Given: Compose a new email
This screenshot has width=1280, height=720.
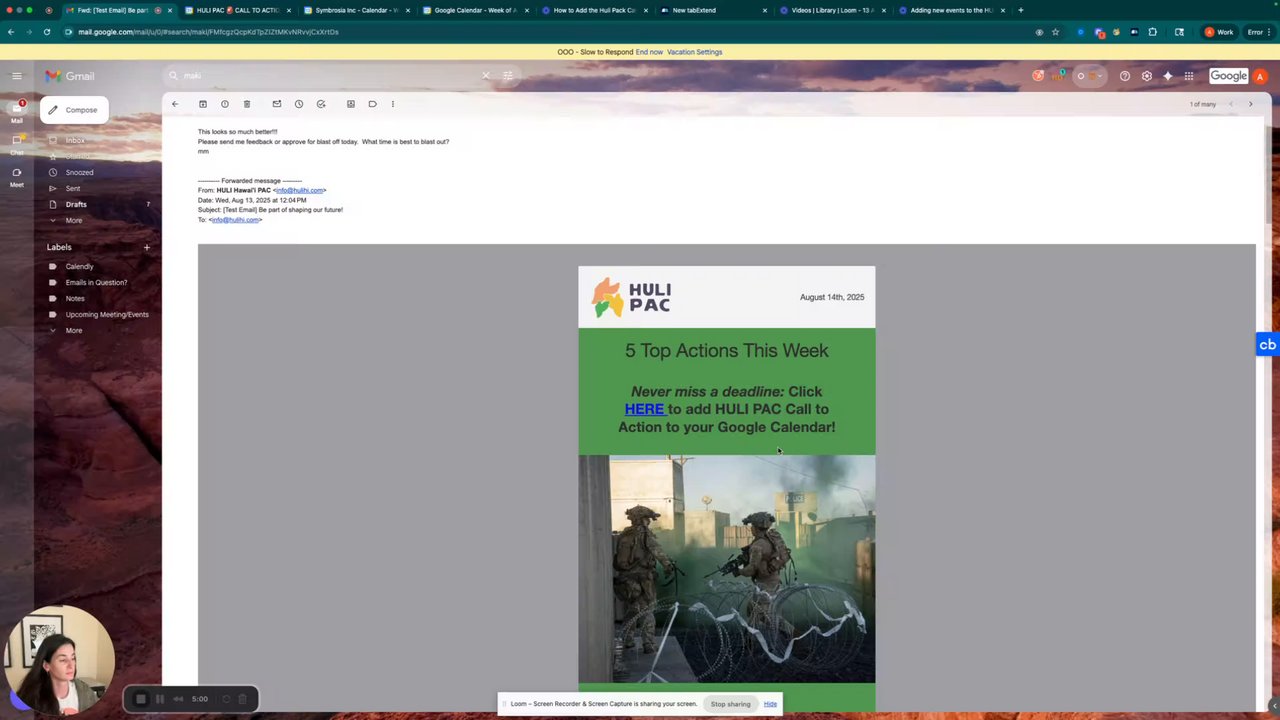Looking at the screenshot, I should tap(74, 110).
